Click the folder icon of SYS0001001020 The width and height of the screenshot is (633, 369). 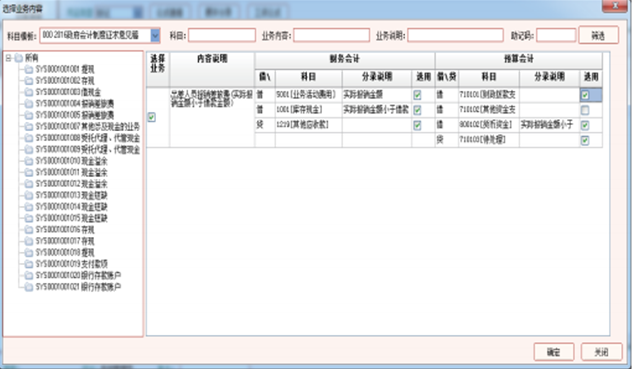coord(29,276)
